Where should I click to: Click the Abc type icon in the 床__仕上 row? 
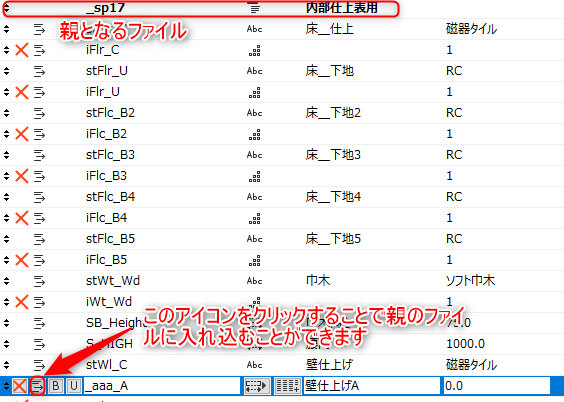tap(255, 29)
